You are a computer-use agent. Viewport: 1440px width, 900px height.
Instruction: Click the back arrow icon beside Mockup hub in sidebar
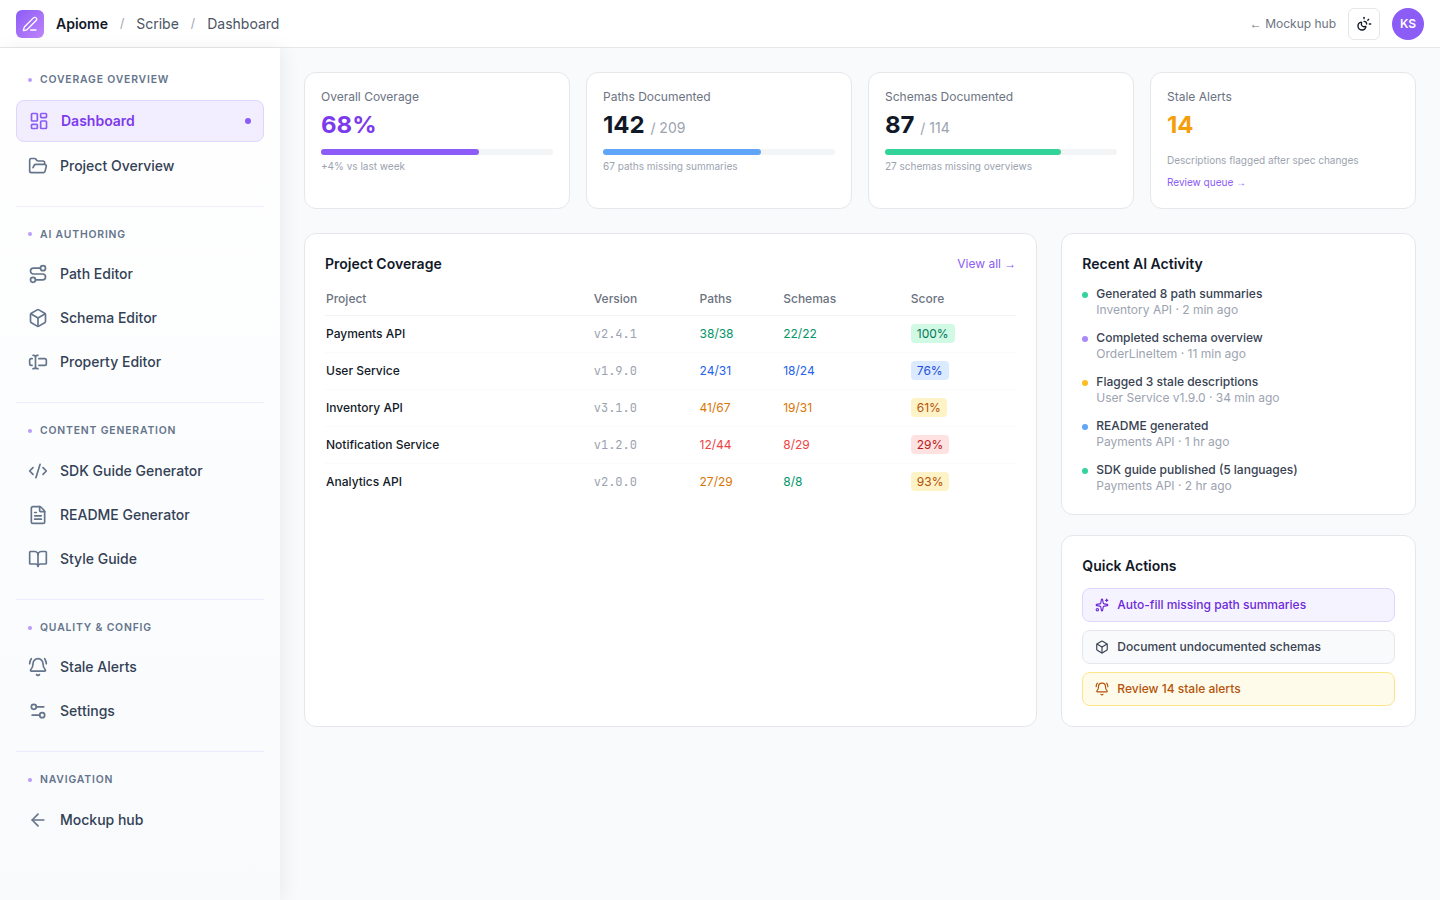click(x=38, y=820)
